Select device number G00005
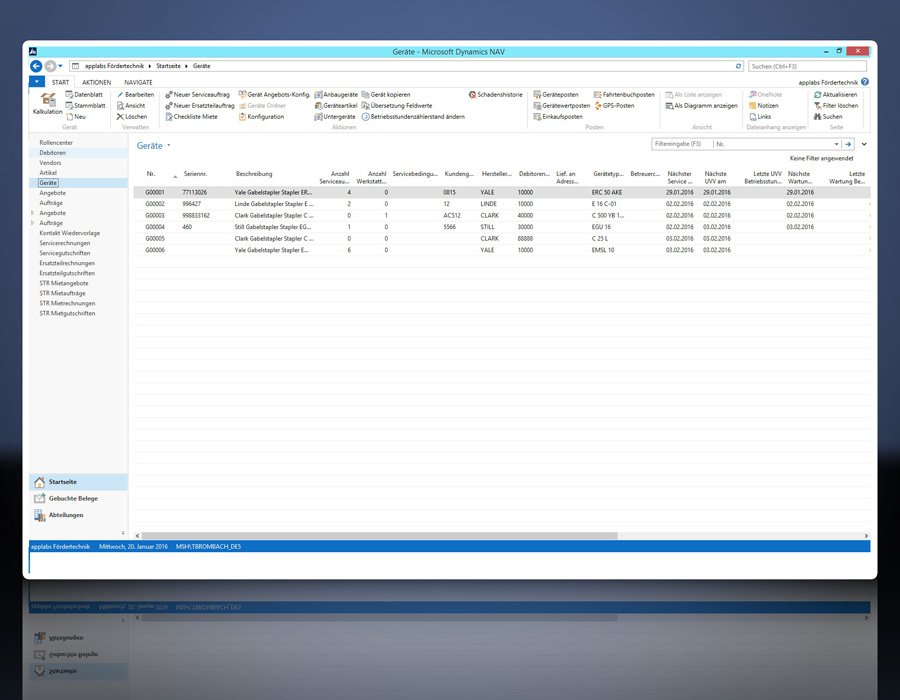 point(155,239)
